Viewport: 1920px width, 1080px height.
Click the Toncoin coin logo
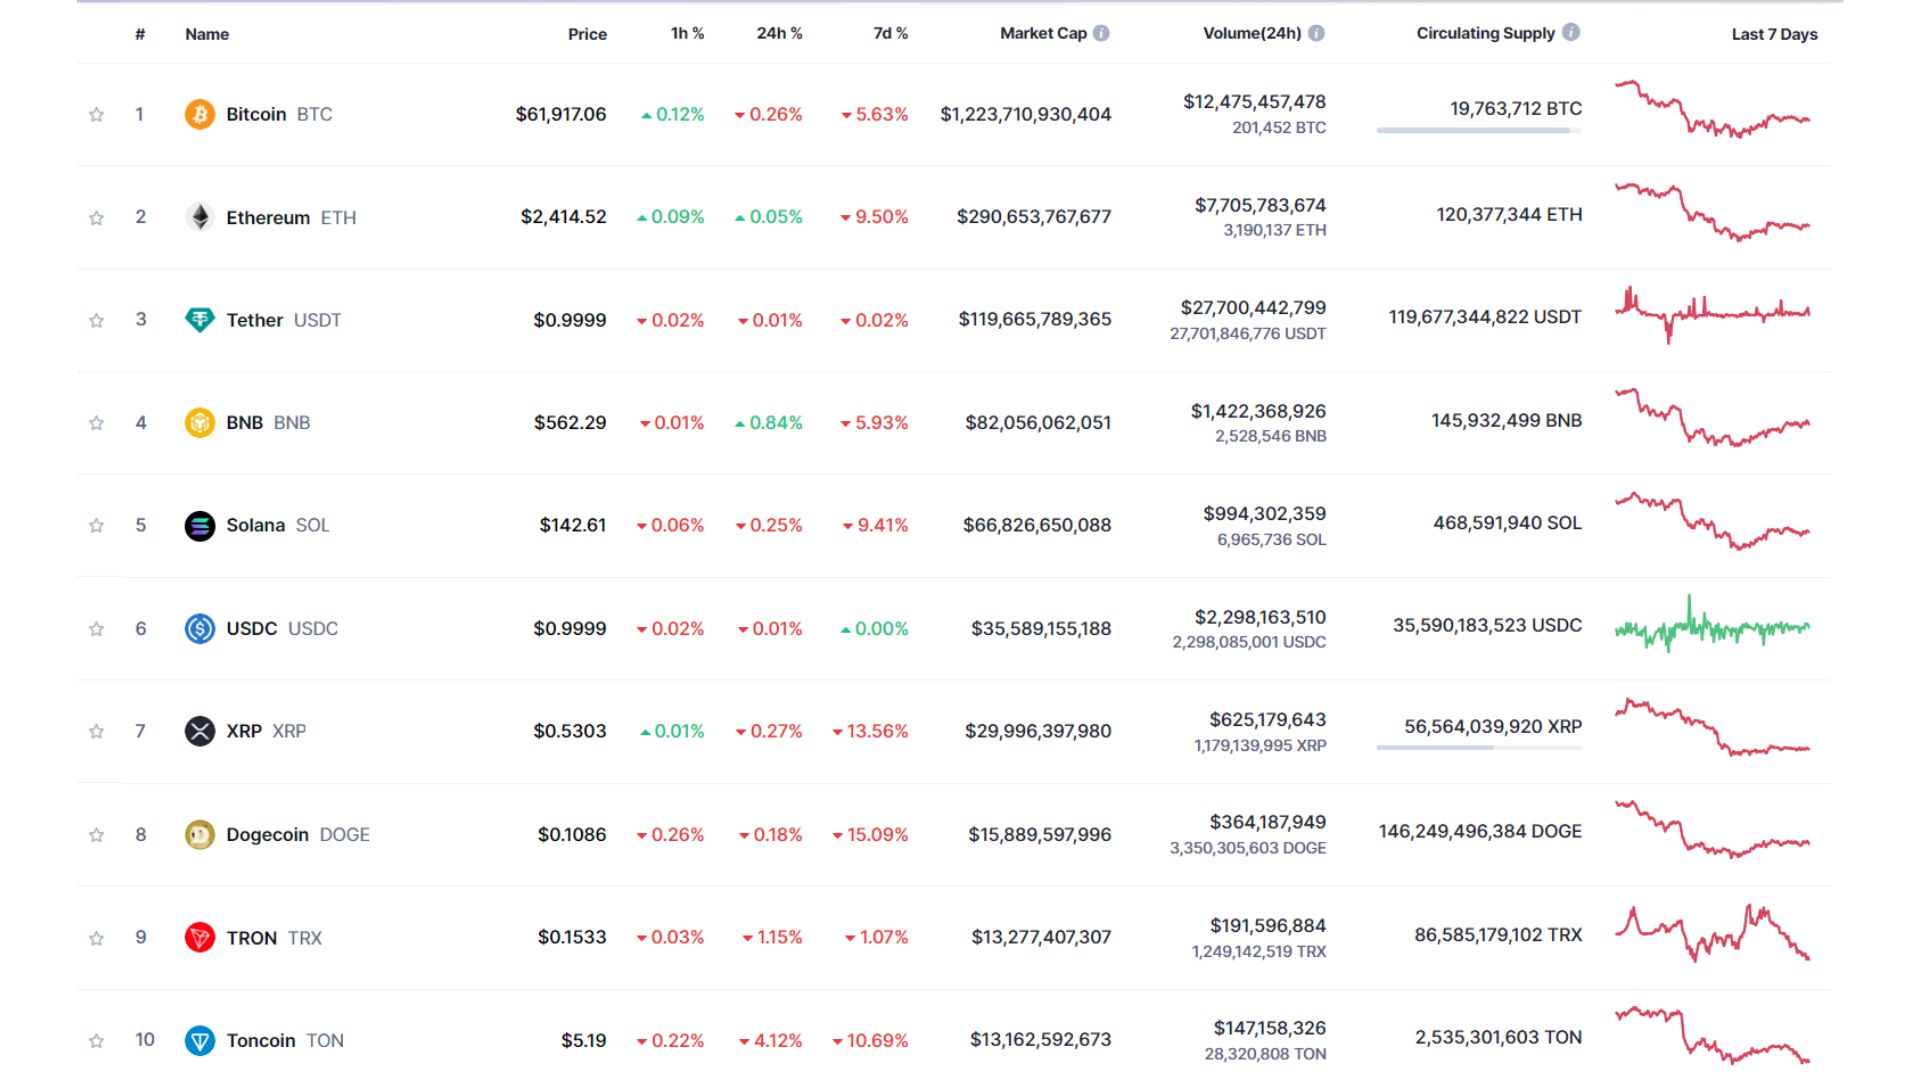(200, 1040)
